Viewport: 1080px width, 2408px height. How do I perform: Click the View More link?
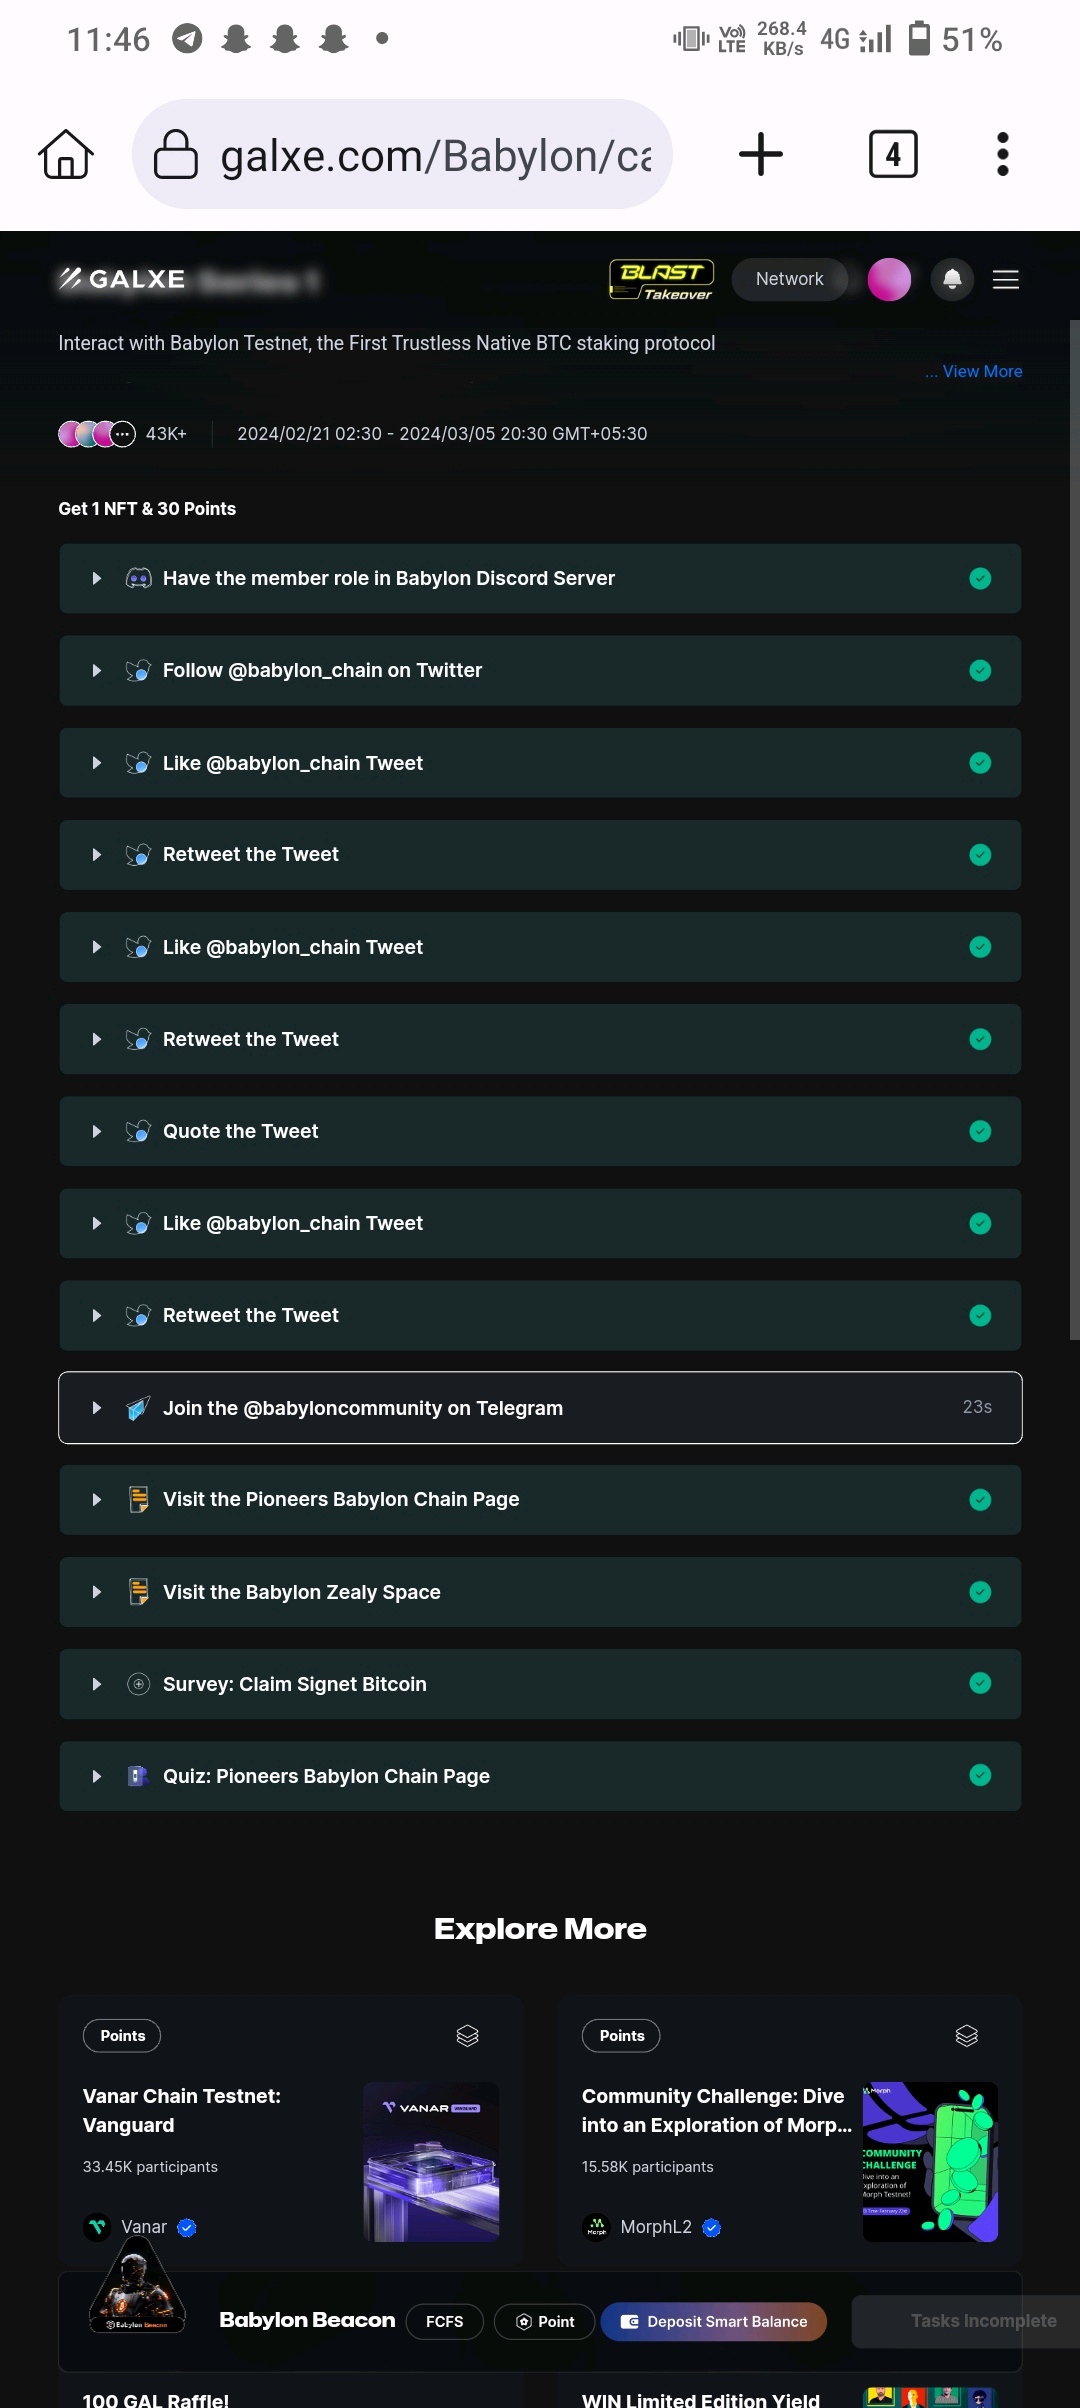pos(981,372)
